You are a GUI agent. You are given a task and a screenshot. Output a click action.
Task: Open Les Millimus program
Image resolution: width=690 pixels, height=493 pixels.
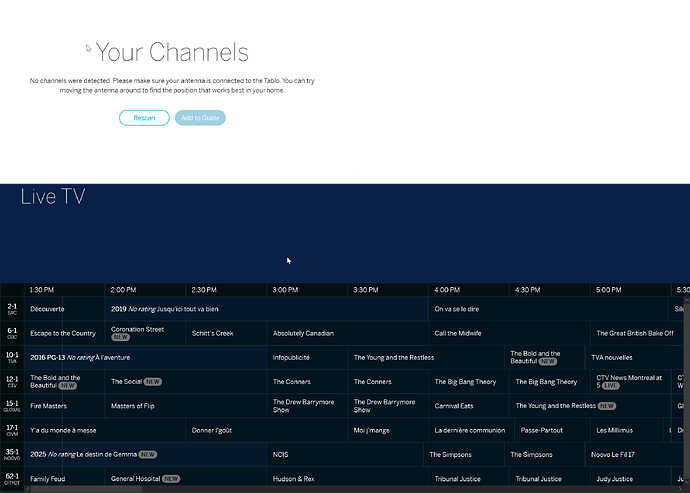[x=627, y=430]
